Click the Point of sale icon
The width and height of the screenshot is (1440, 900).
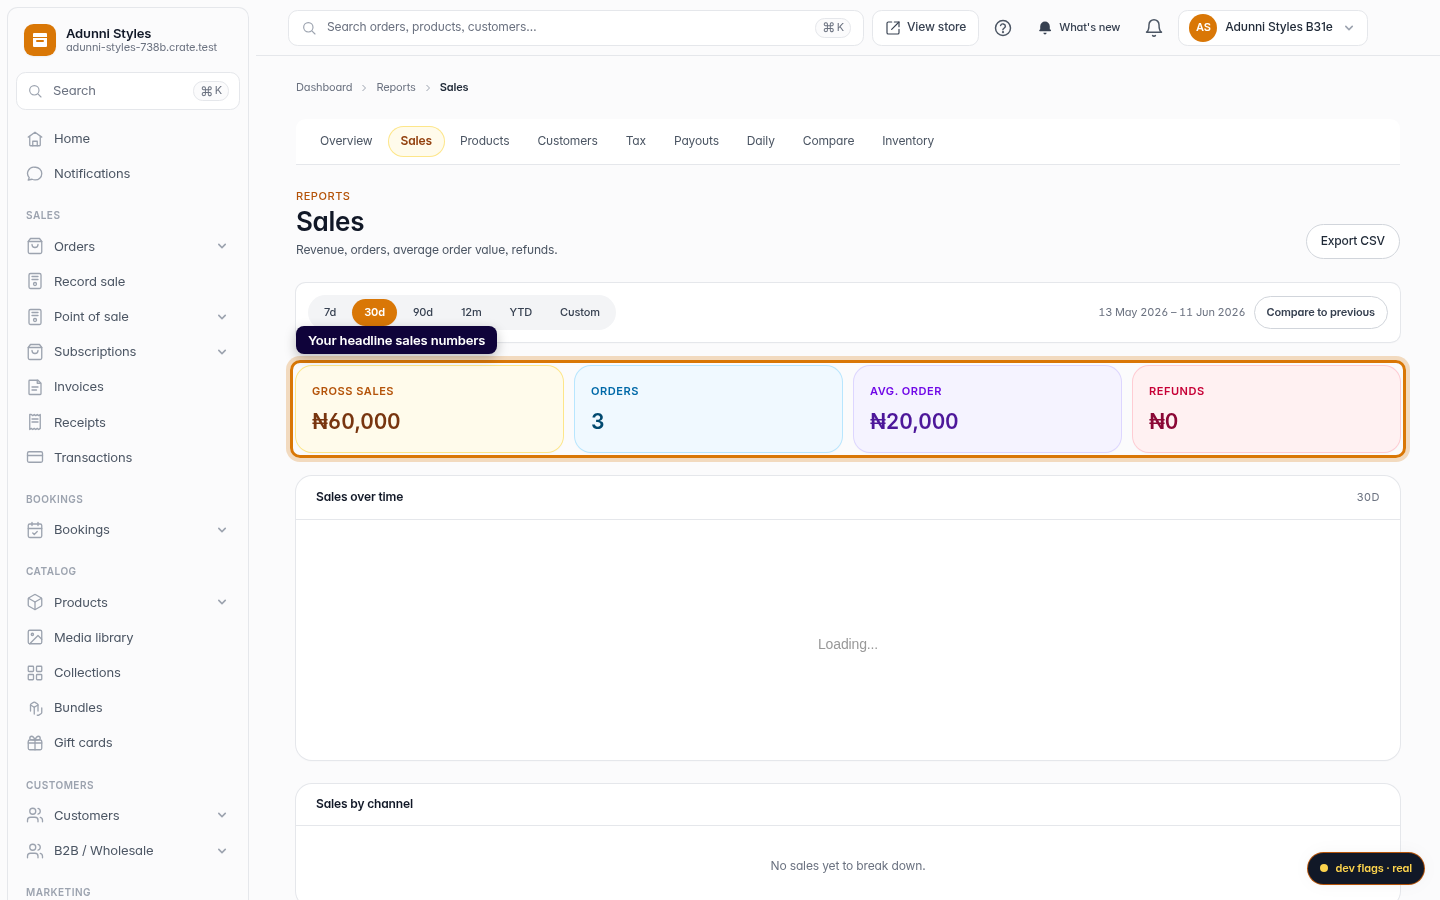(x=35, y=317)
